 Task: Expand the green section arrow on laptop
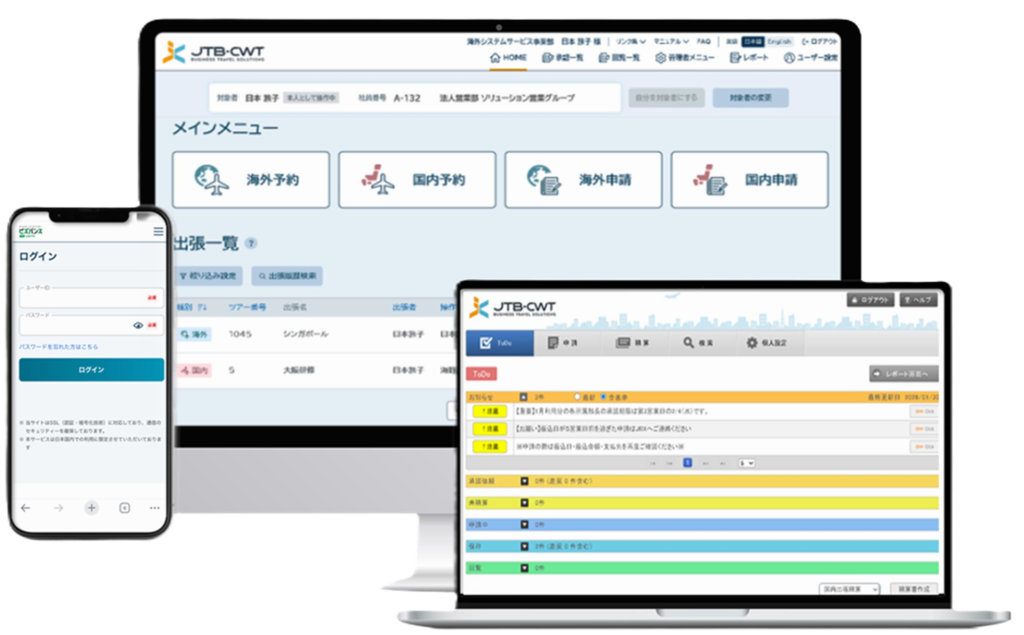coord(524,568)
